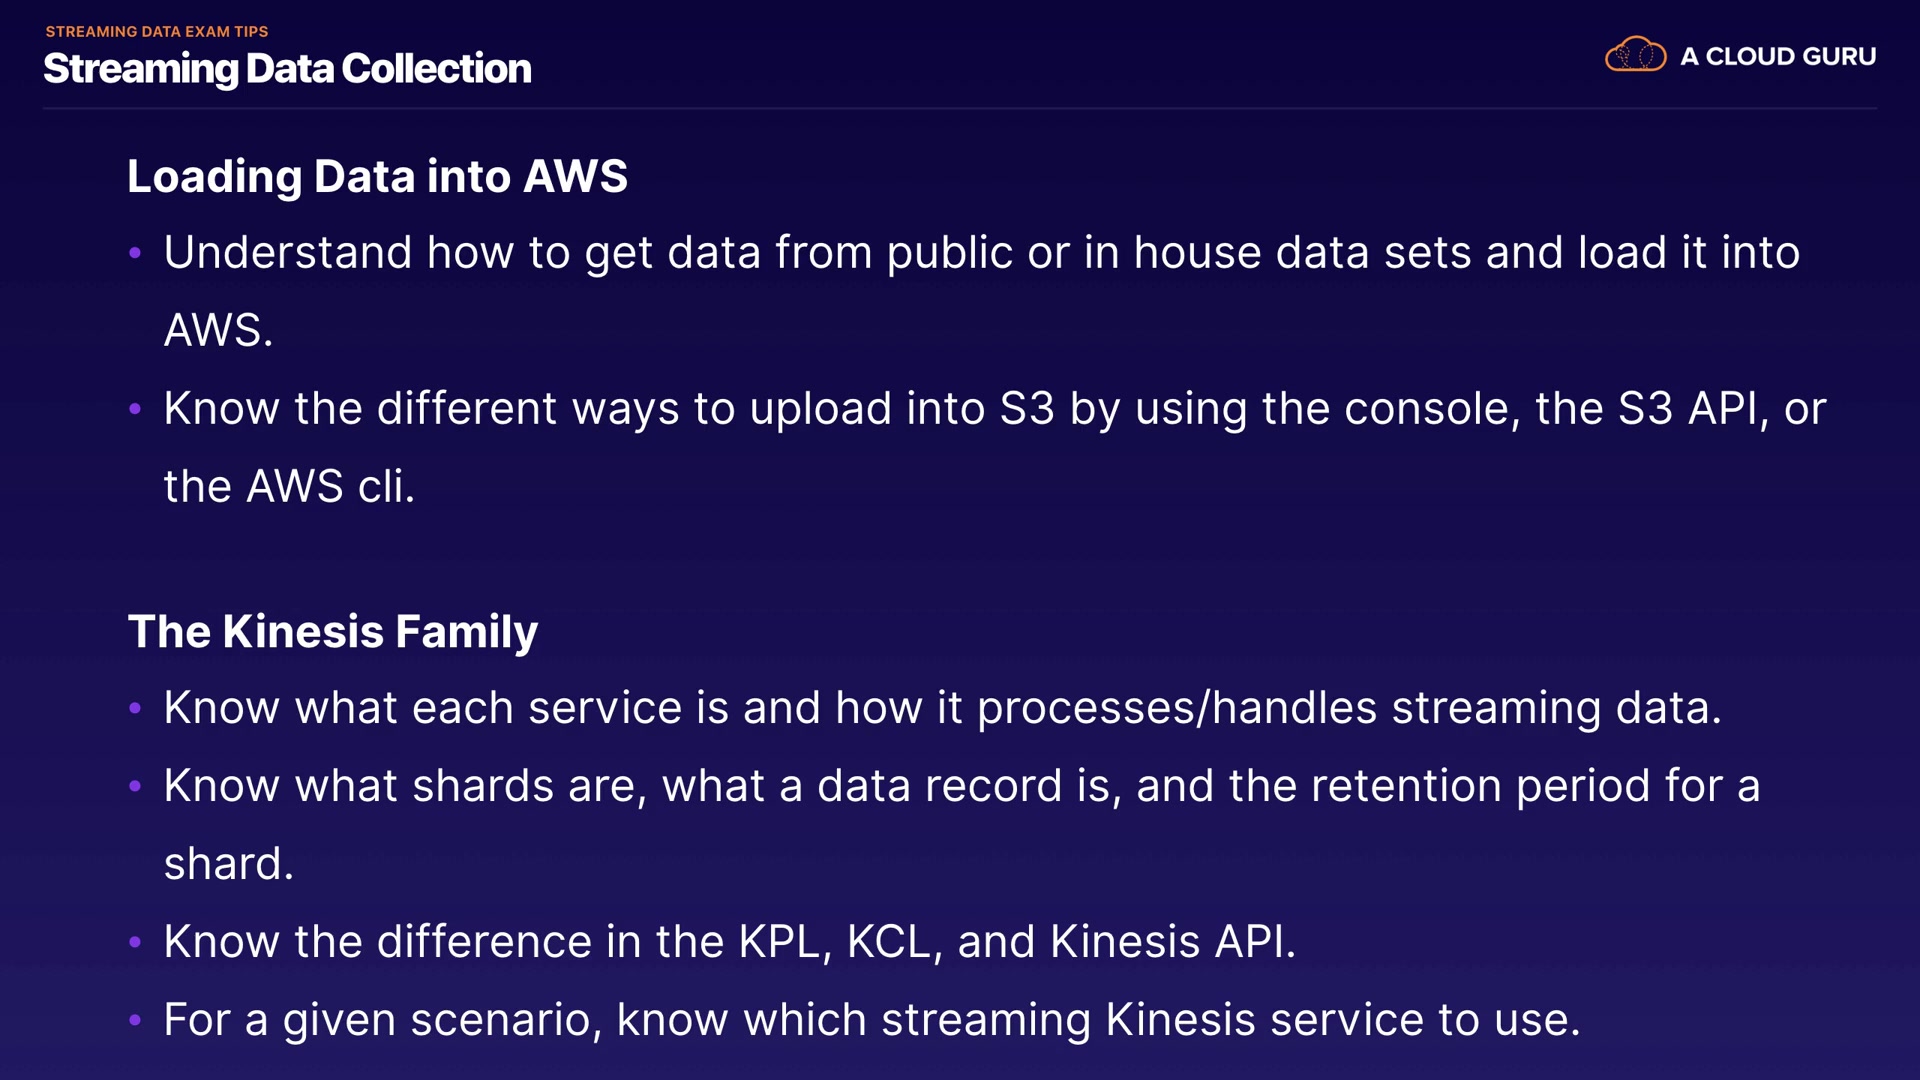The image size is (1920, 1080).
Task: Click the 'For a given scenario' sentence
Action: tap(871, 1020)
